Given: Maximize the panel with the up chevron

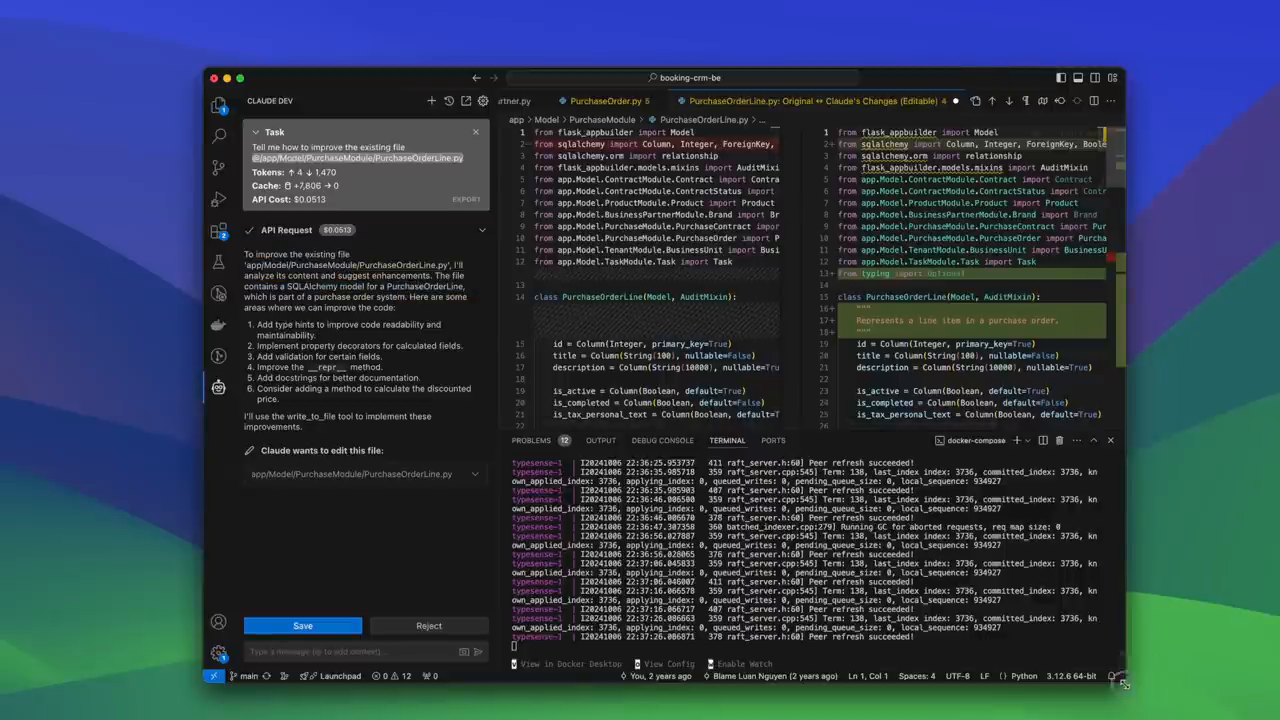Looking at the screenshot, I should coord(1094,440).
